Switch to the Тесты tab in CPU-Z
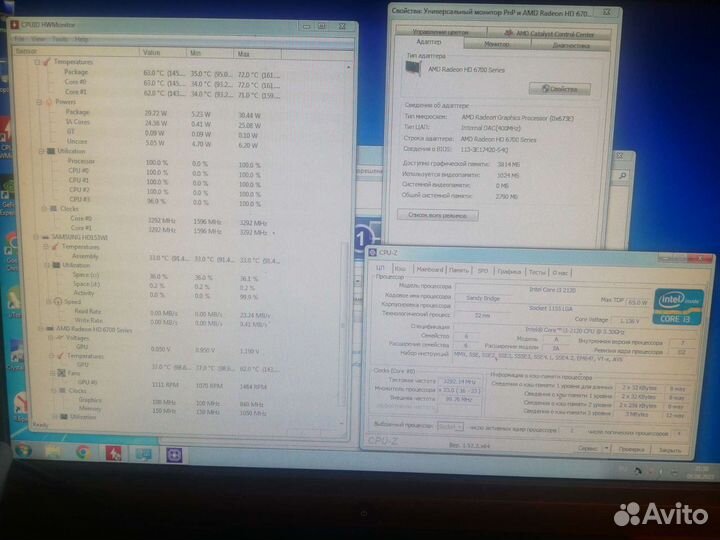This screenshot has height=540, width=720. (x=536, y=272)
